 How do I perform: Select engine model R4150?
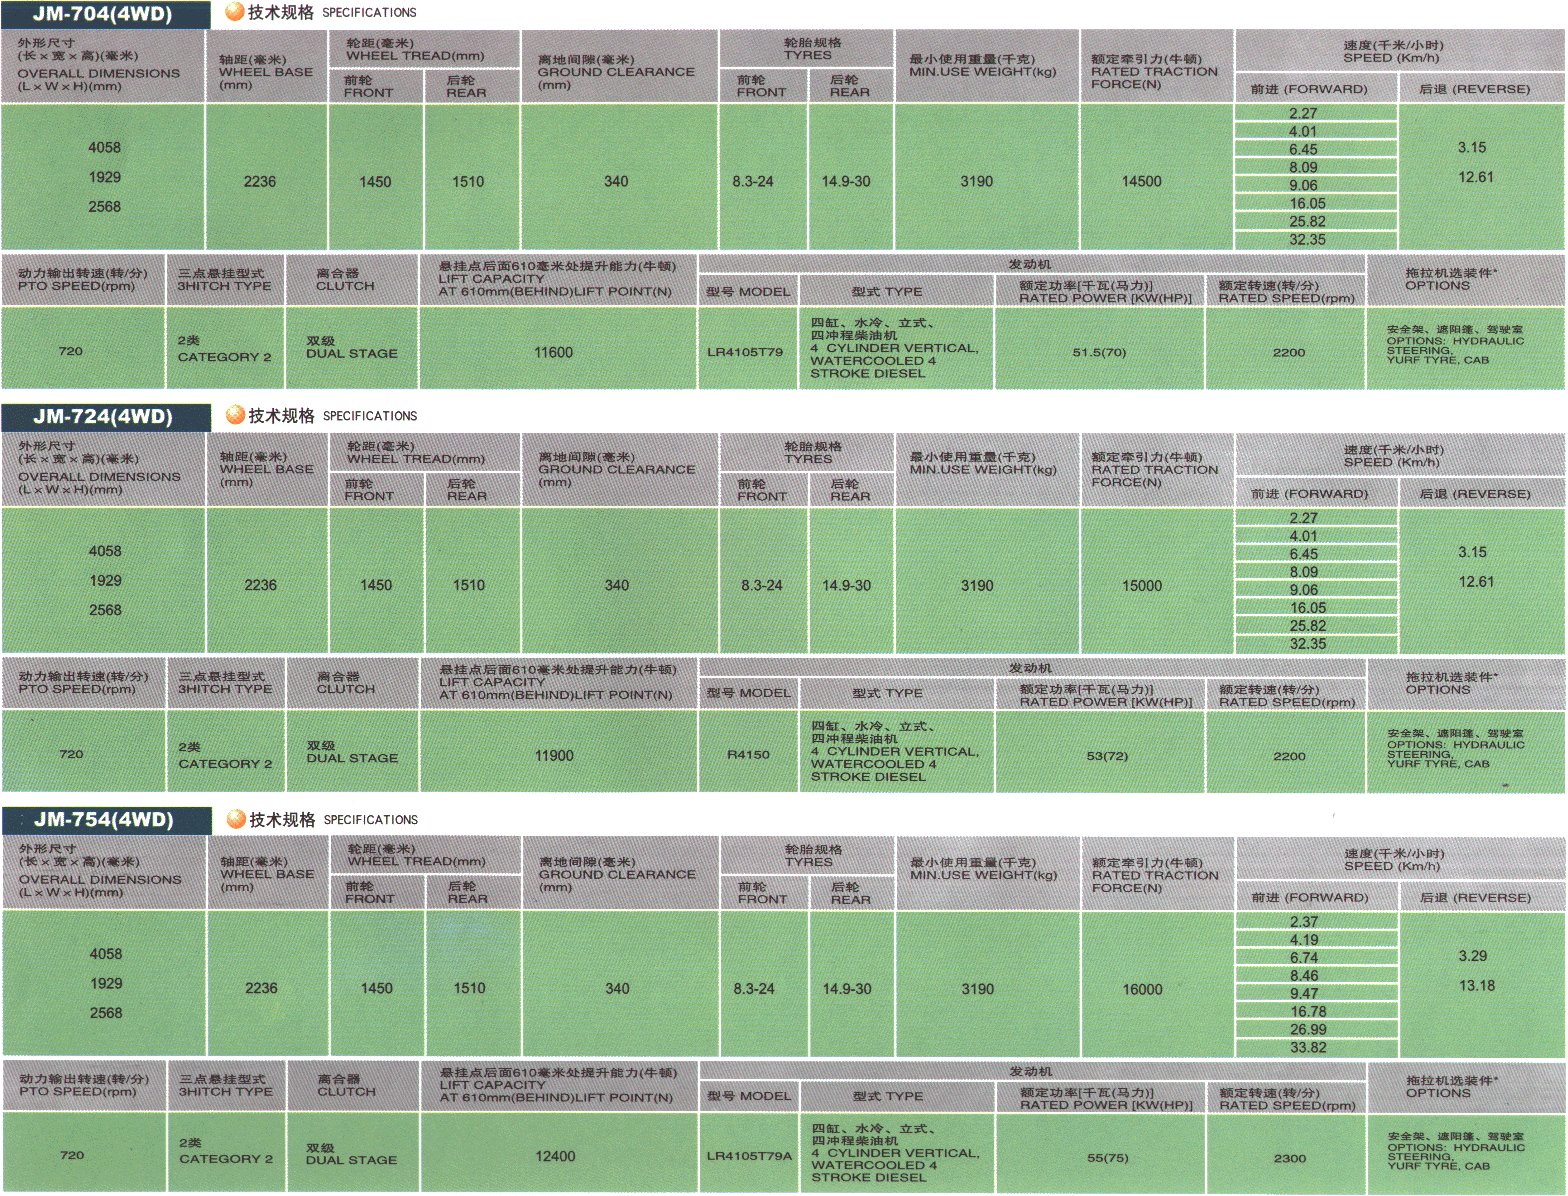click(x=748, y=755)
